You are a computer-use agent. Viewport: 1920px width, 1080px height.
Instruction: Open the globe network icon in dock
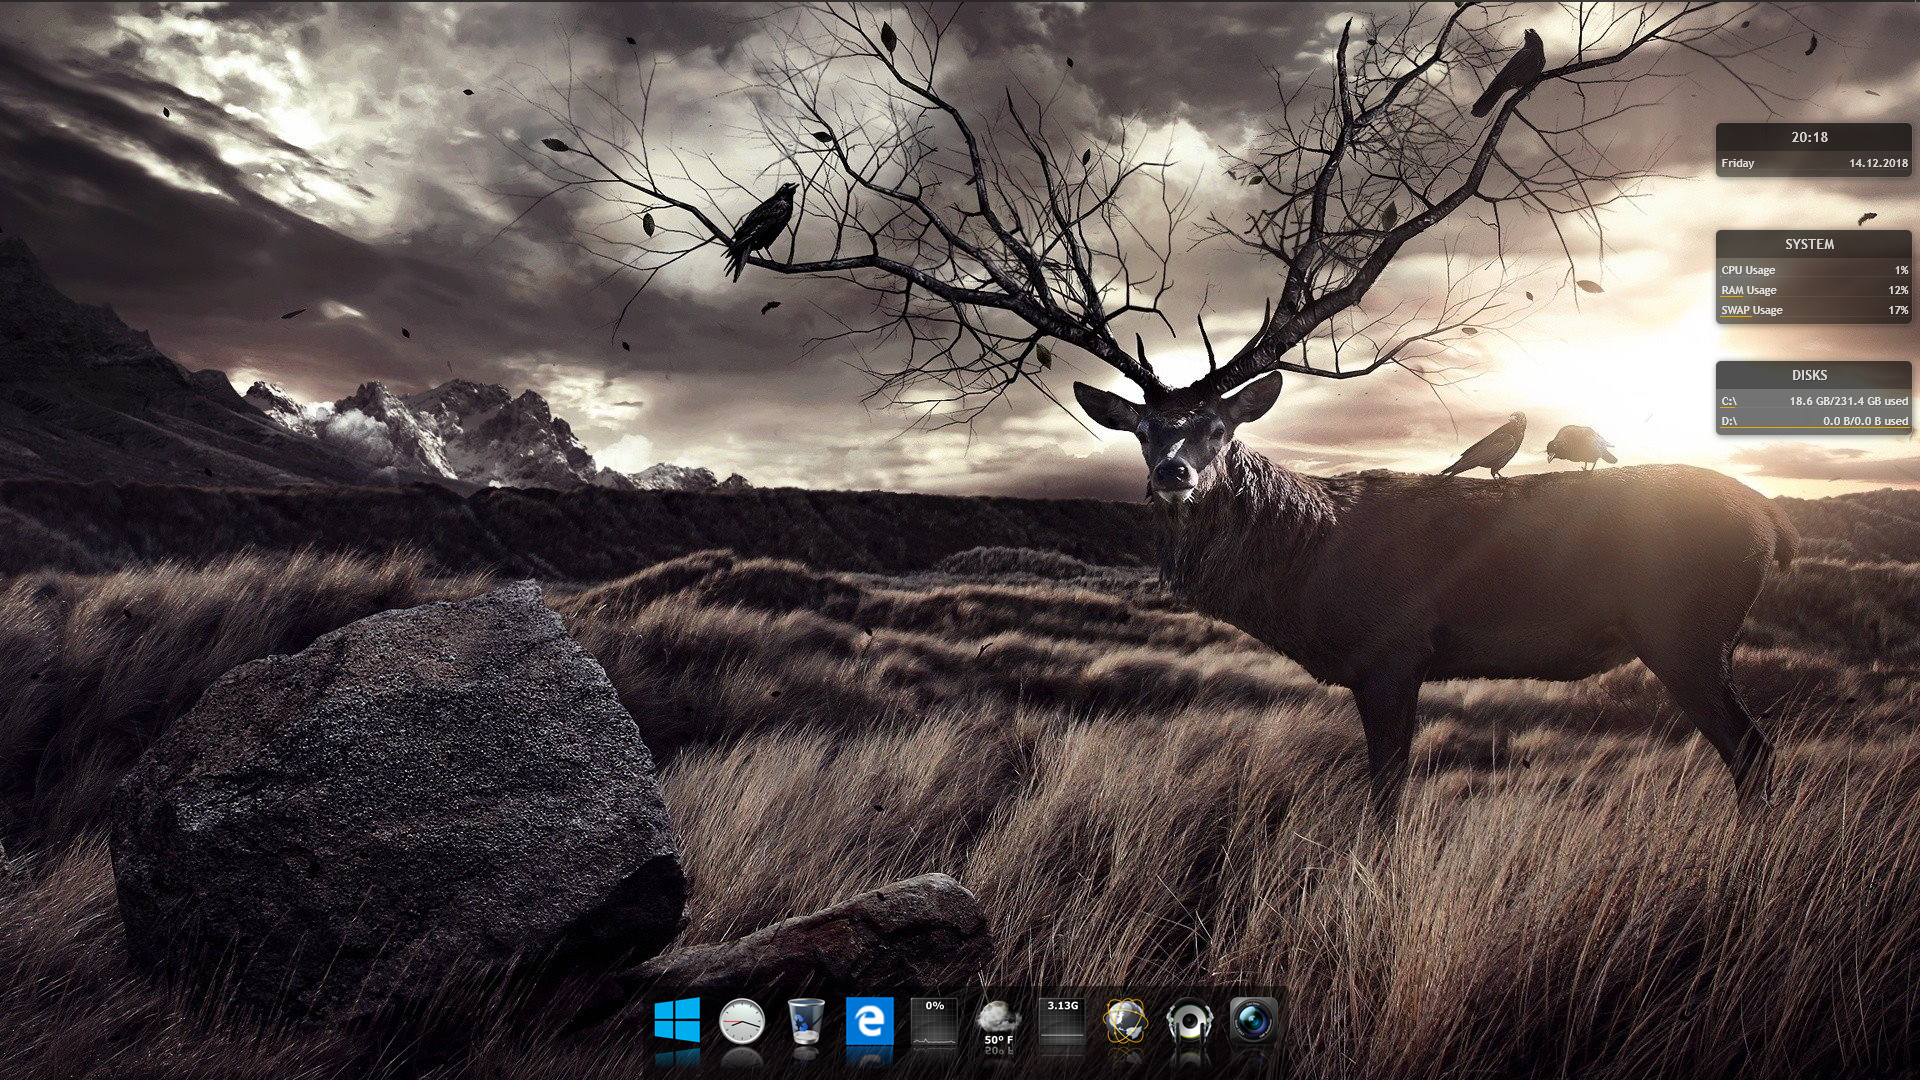[1125, 1021]
